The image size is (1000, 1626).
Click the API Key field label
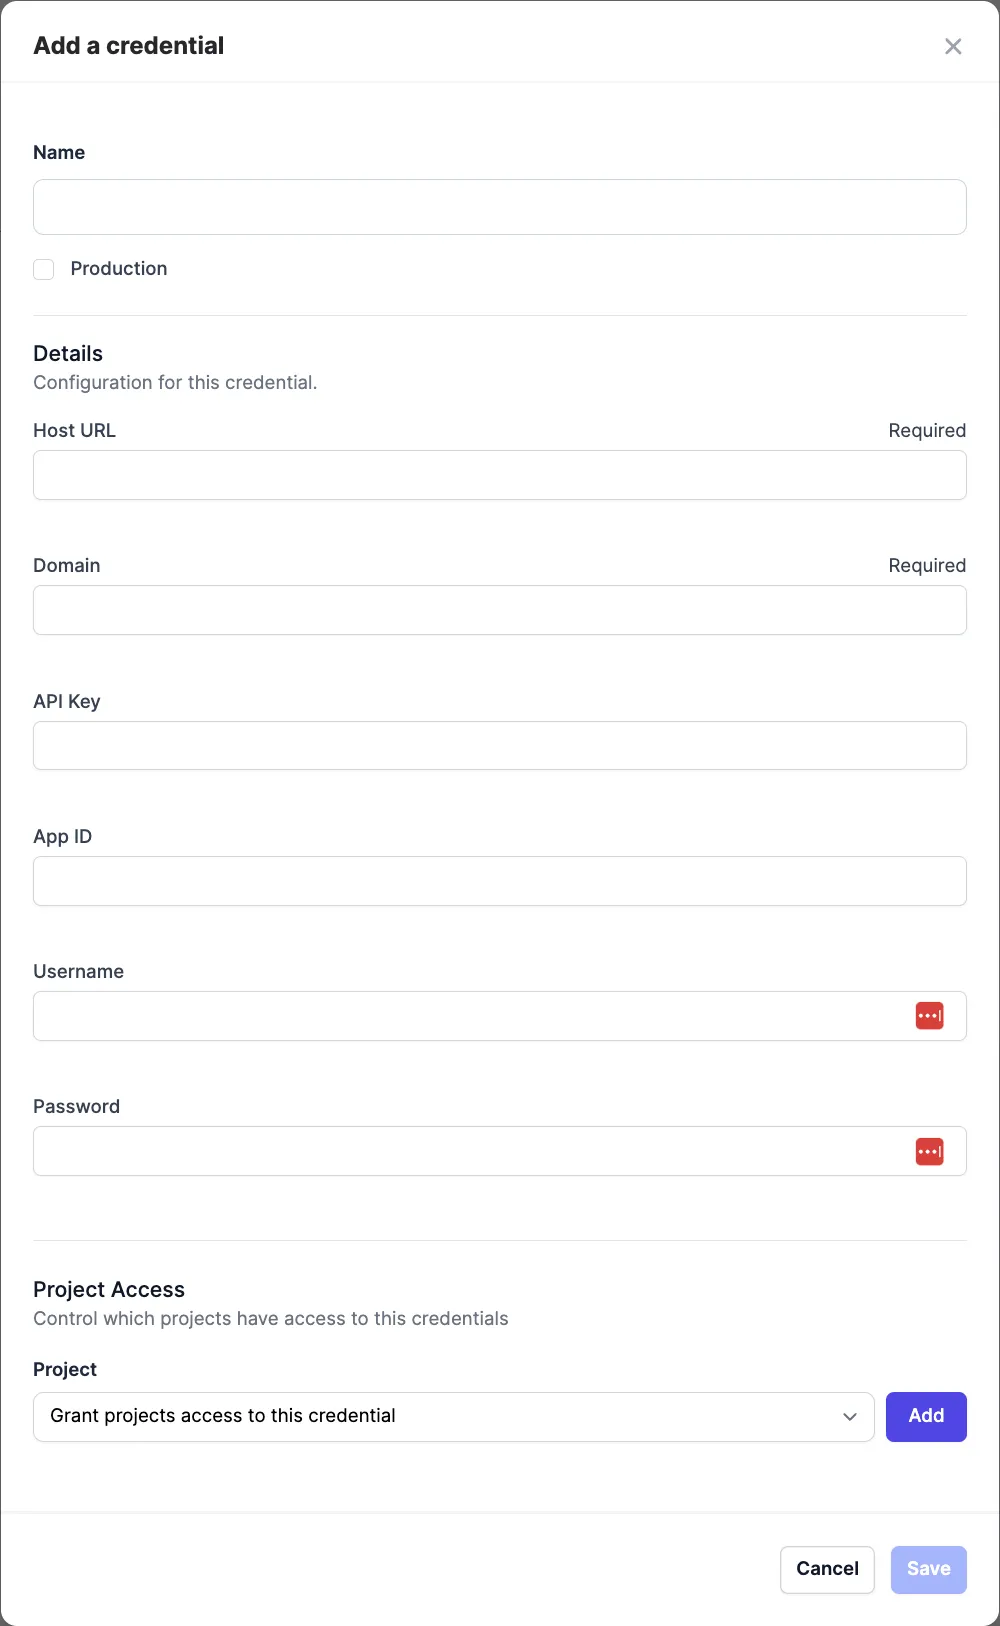[x=67, y=702]
